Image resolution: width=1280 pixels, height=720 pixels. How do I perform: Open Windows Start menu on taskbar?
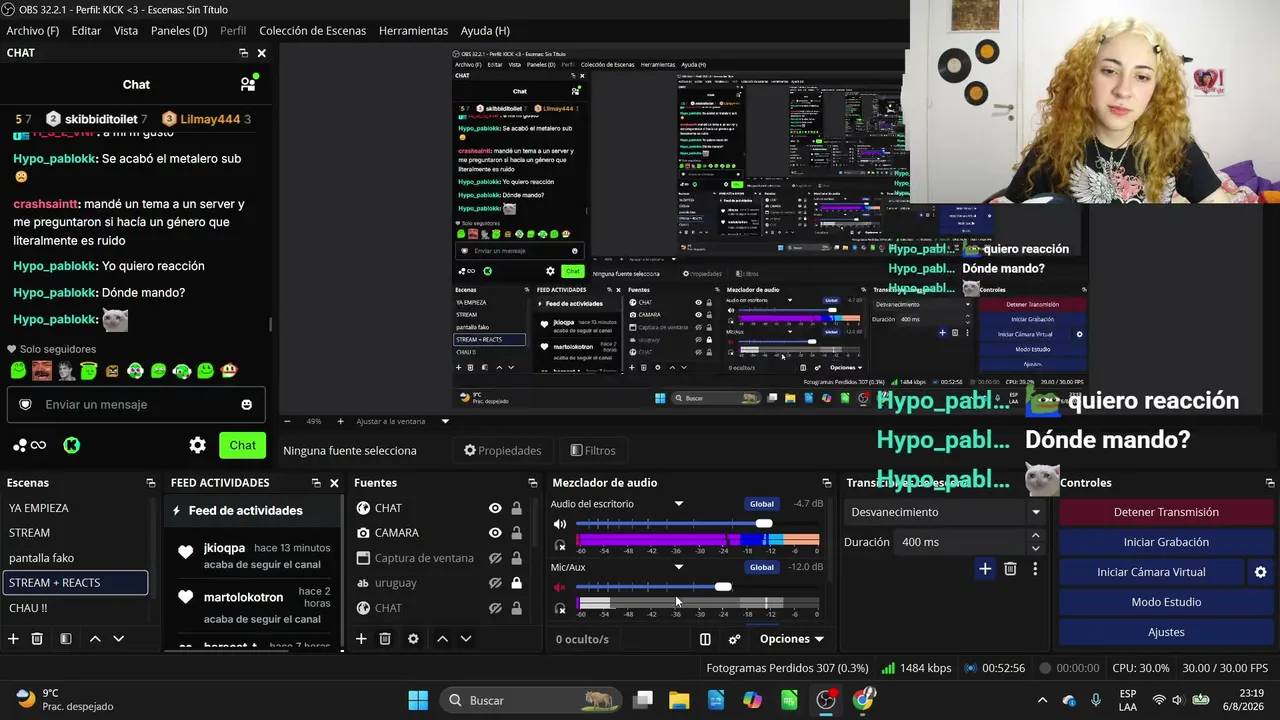click(418, 700)
